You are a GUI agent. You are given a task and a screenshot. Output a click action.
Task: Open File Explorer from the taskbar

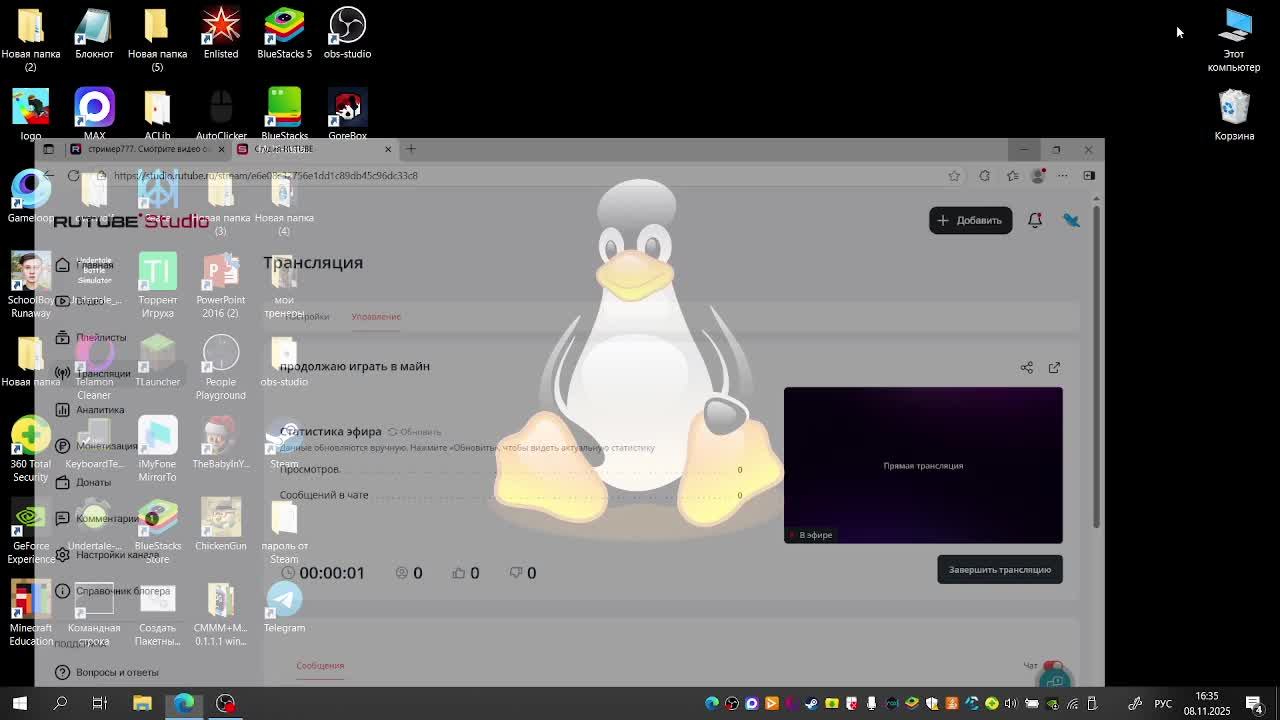[142, 703]
